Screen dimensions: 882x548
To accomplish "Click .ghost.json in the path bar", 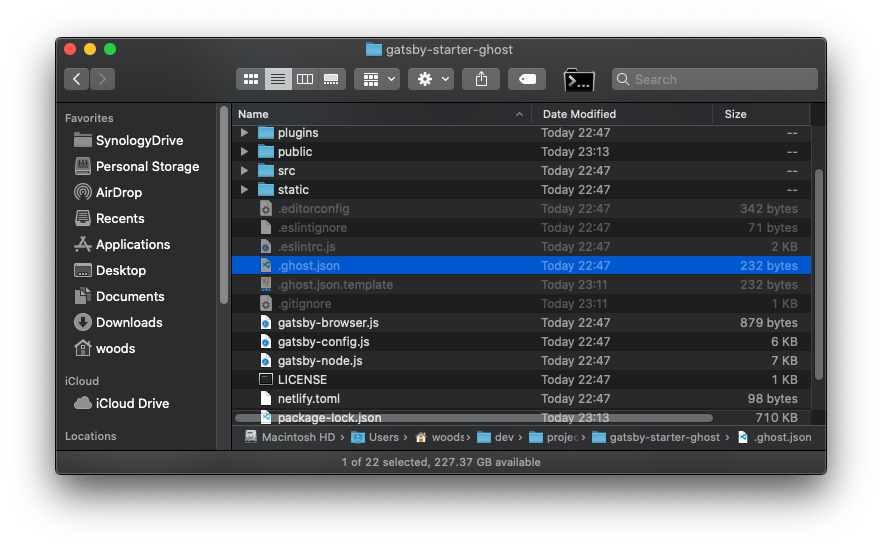I will tap(775, 437).
